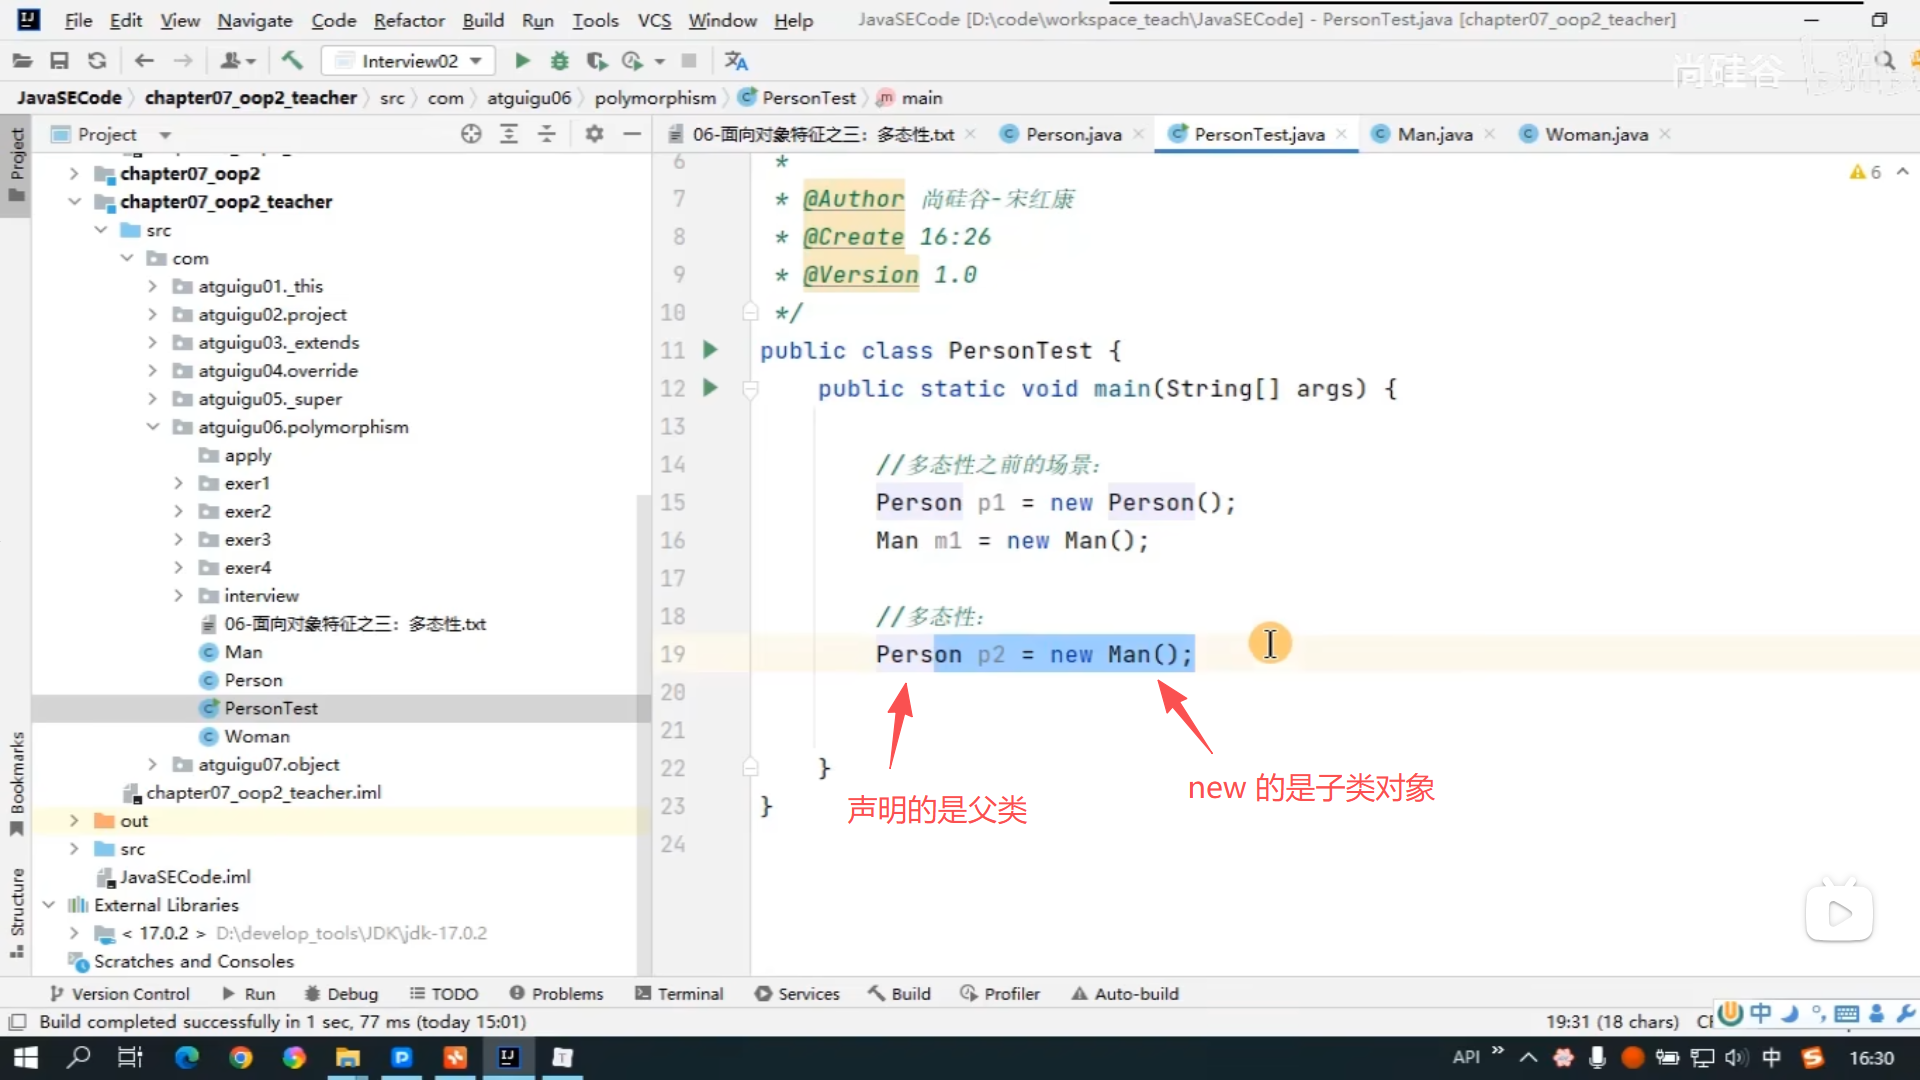
Task: Click the green Run button in toolbar
Action: coord(522,61)
